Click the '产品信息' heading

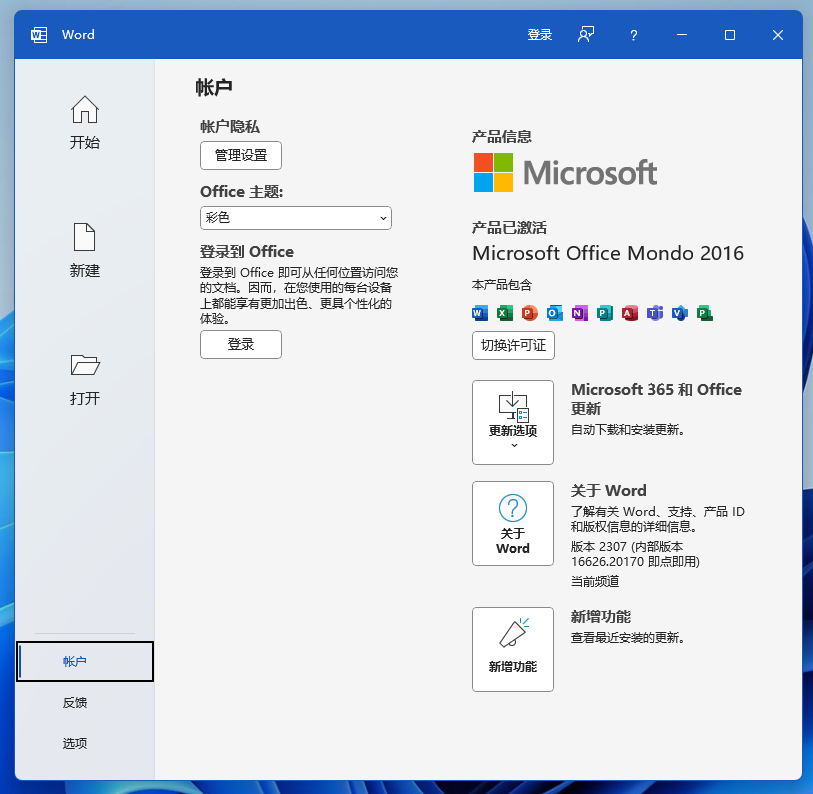[x=501, y=136]
